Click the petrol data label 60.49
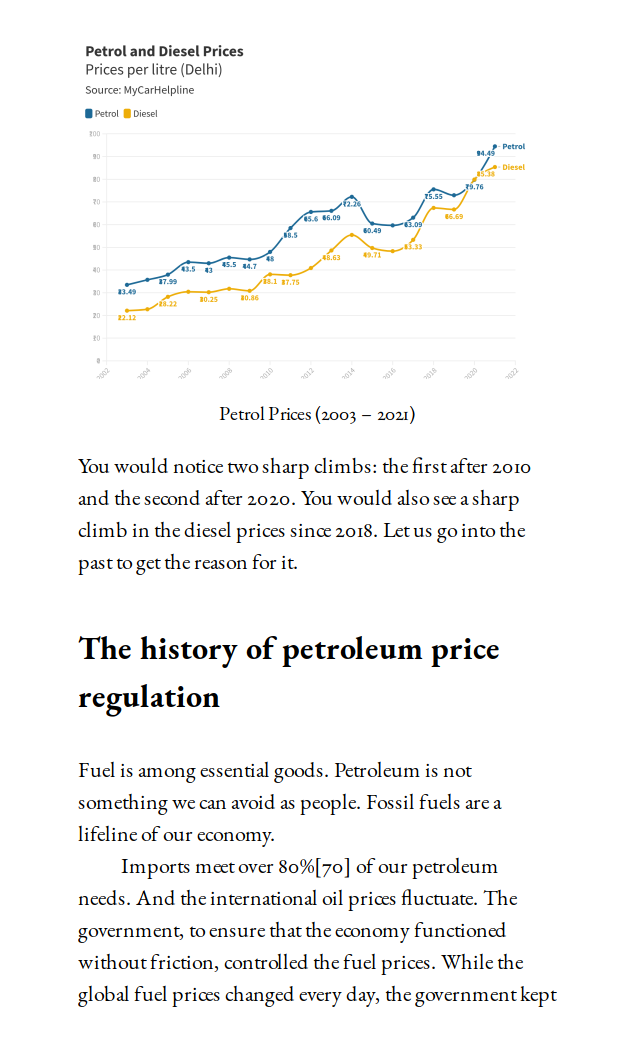The image size is (634, 1050). (x=372, y=230)
